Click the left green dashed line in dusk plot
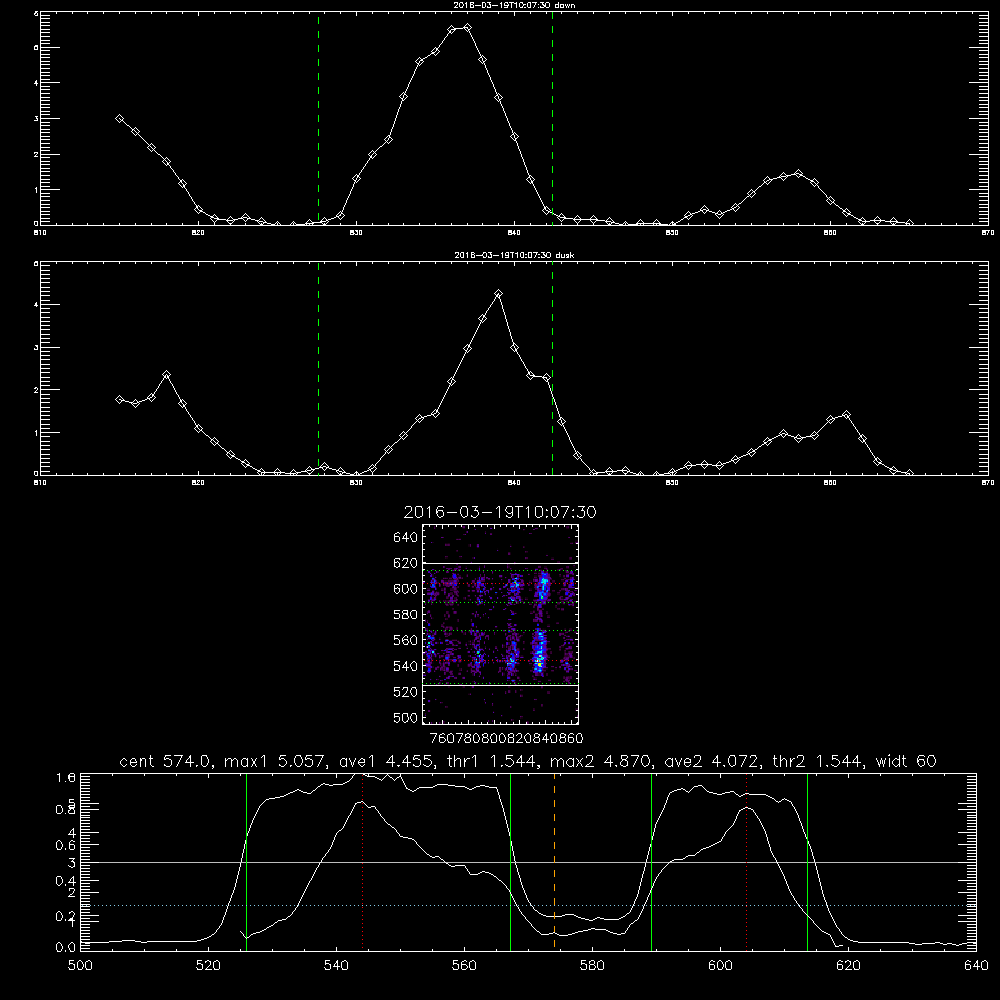This screenshot has height=1000, width=1000. [318, 368]
